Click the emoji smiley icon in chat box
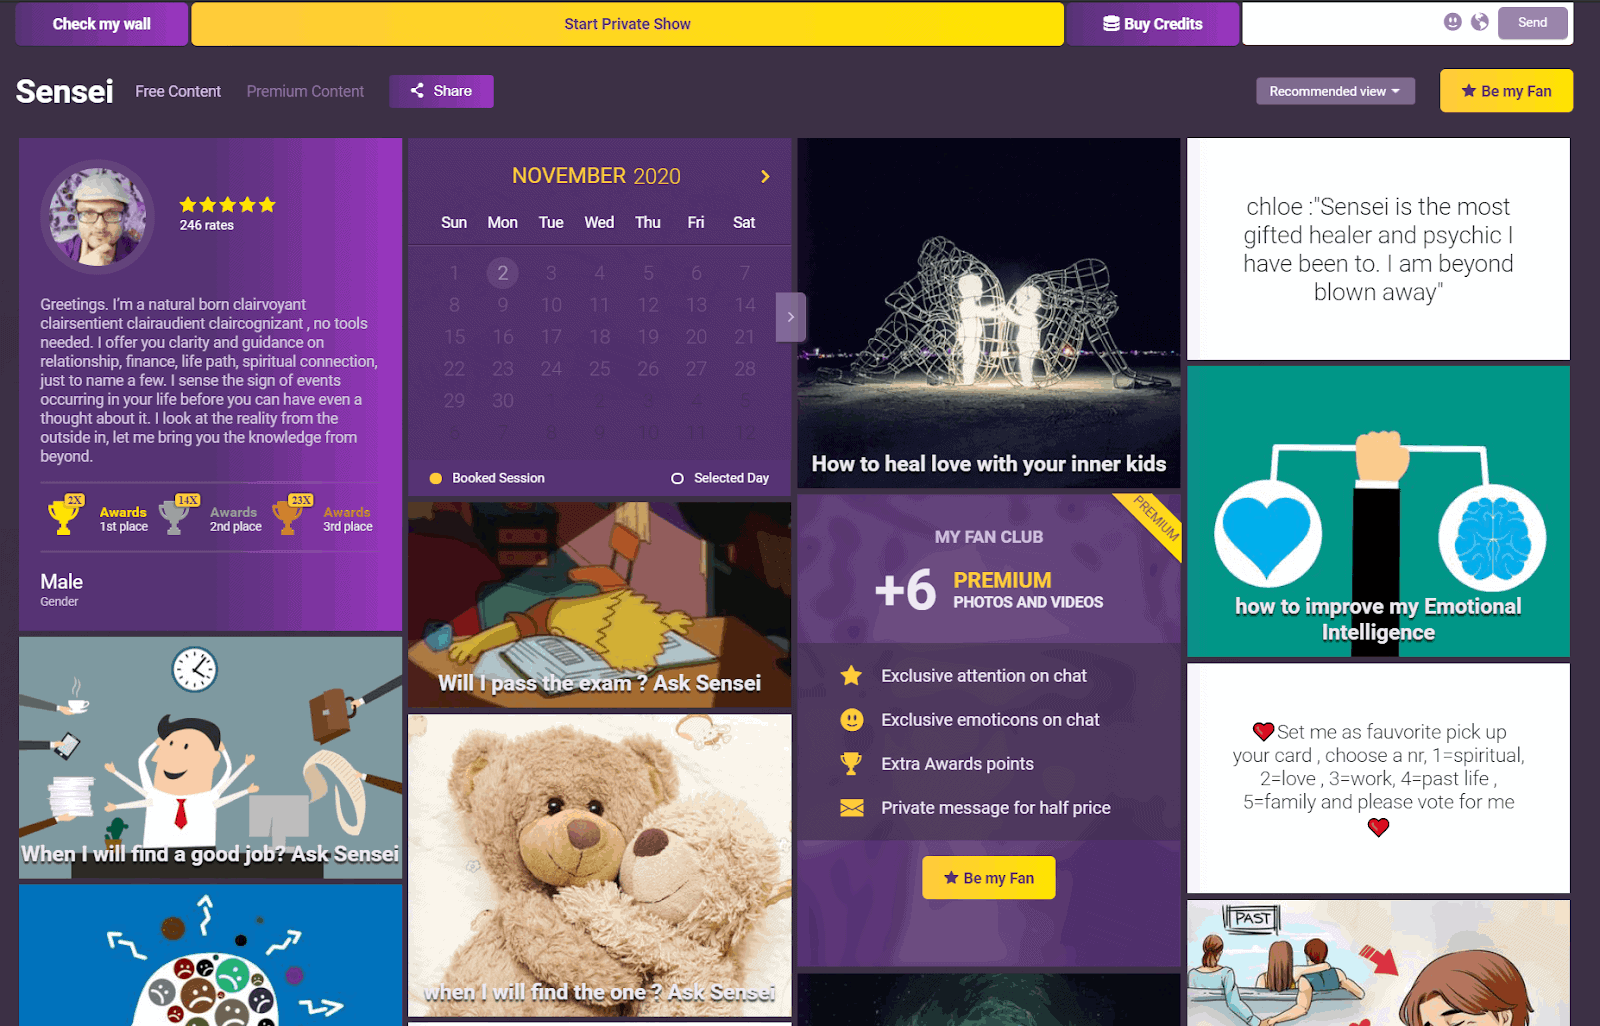 [x=1452, y=22]
